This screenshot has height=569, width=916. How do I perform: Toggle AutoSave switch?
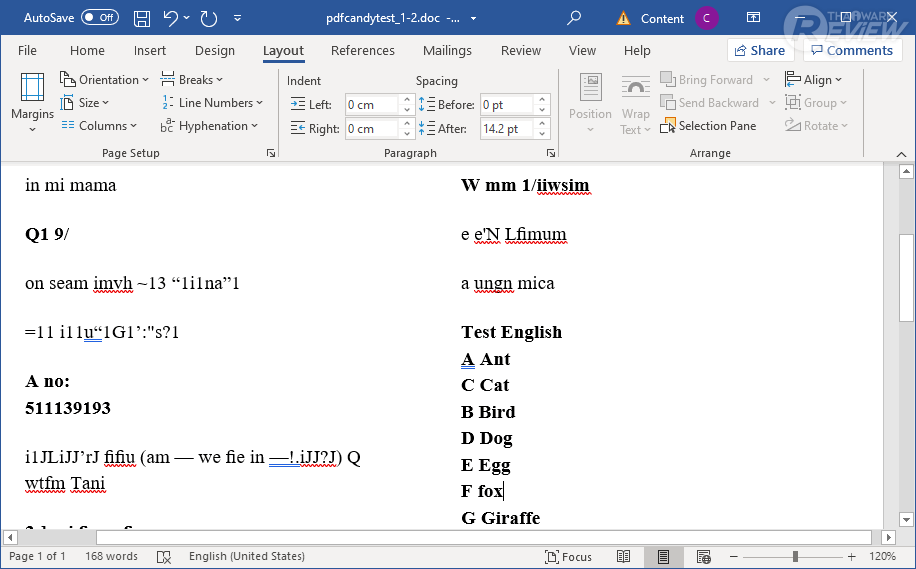click(99, 18)
